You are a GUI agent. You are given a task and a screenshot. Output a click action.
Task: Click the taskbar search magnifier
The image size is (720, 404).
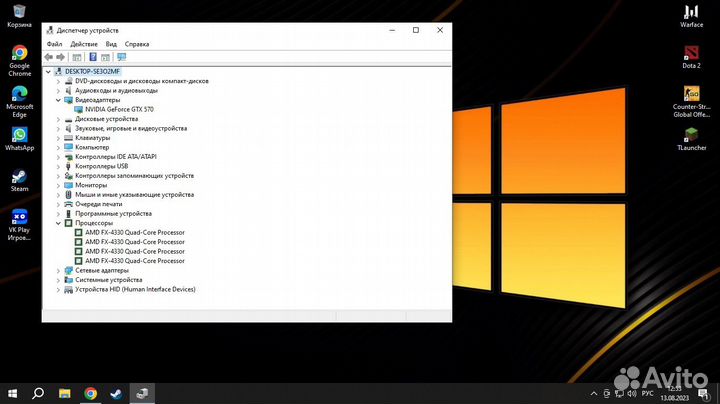[39, 393]
